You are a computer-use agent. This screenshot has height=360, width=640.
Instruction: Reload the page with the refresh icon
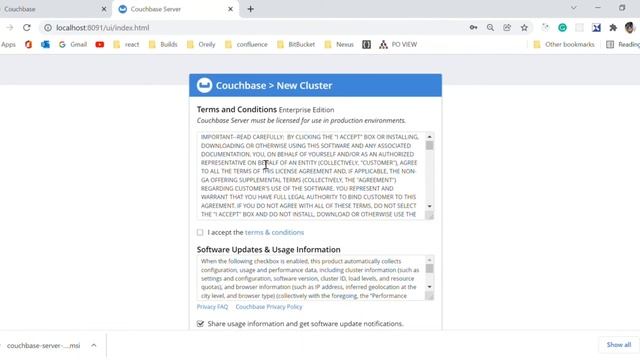(x=27, y=28)
